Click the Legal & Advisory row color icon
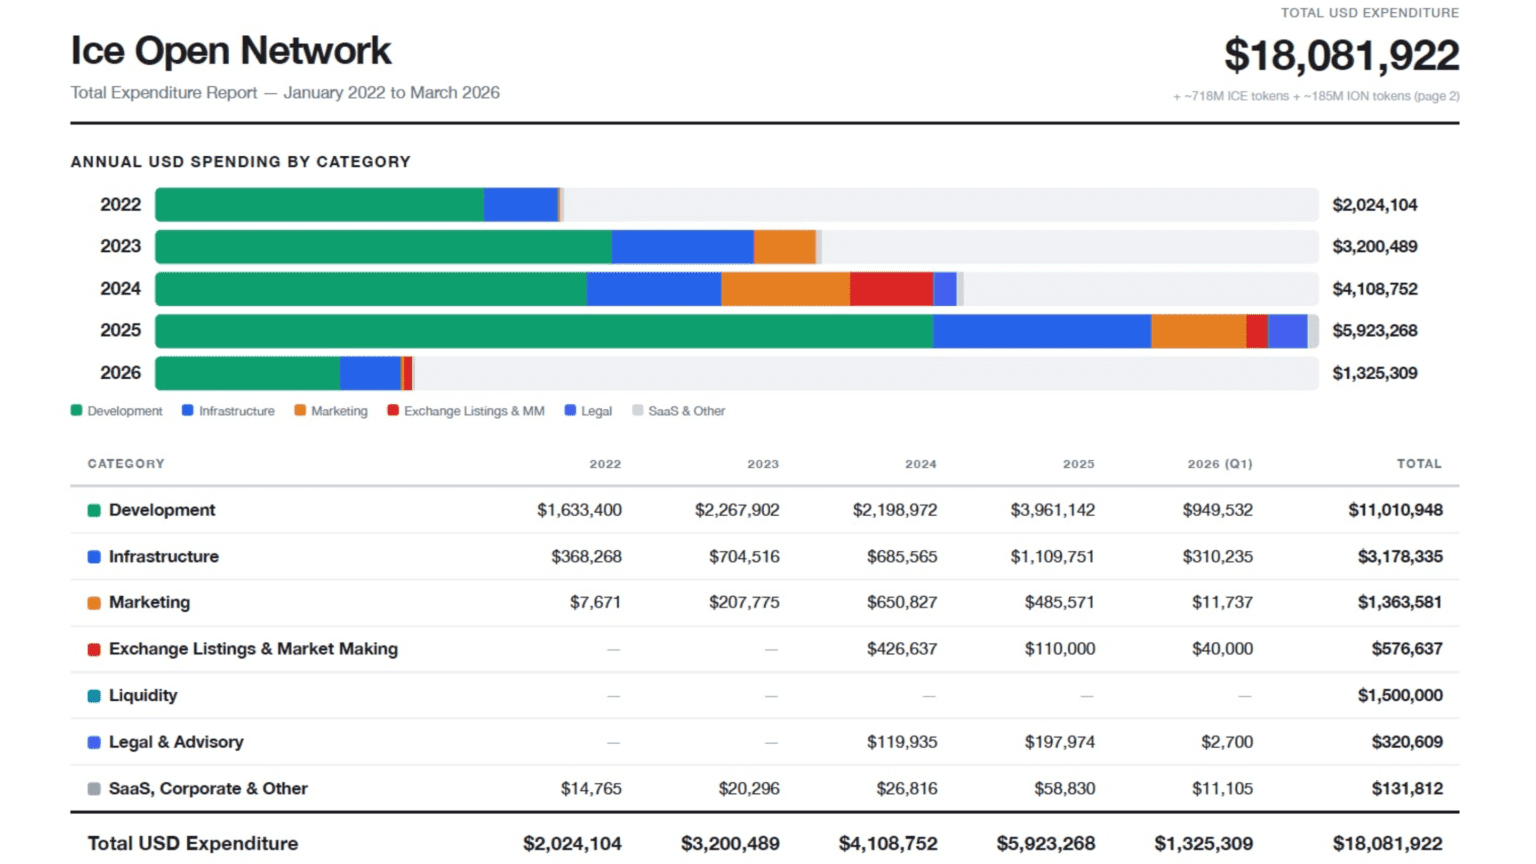The image size is (1536, 864). click(x=94, y=742)
